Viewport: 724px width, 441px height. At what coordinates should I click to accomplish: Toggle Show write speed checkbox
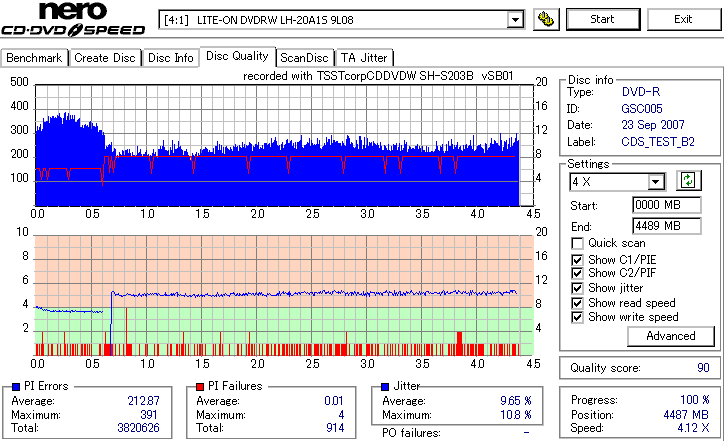point(577,317)
